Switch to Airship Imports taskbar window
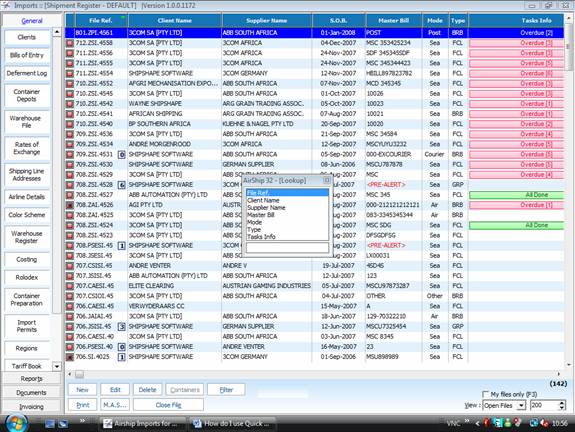 tap(143, 424)
